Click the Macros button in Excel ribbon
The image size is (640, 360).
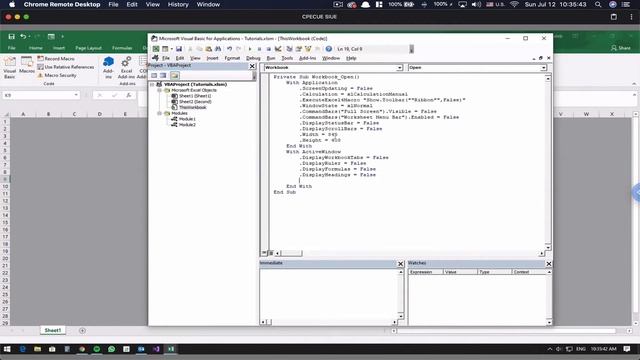click(27, 66)
